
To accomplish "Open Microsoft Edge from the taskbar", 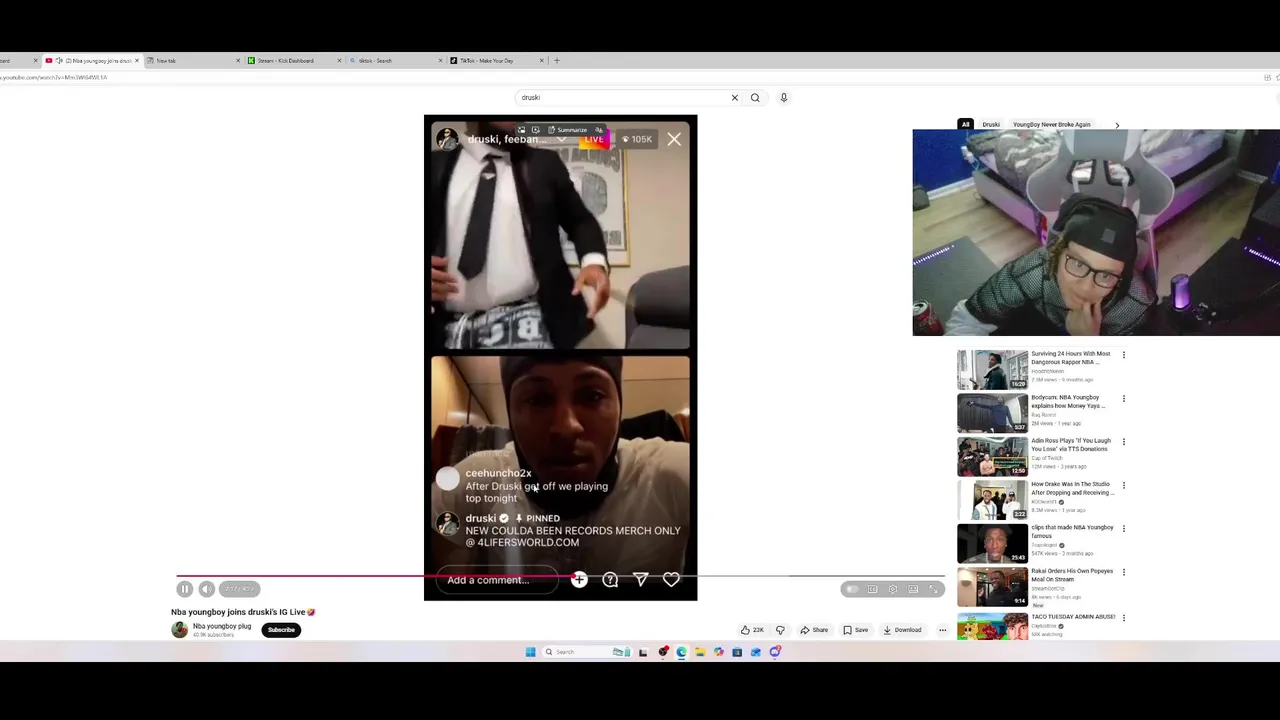I will pyautogui.click(x=681, y=652).
